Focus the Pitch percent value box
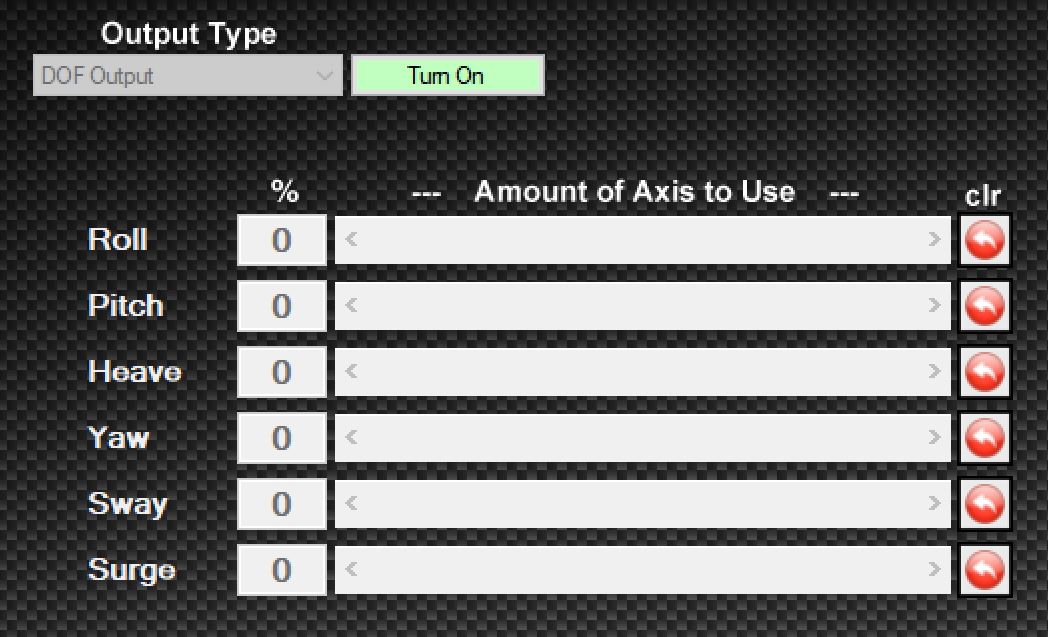 [x=282, y=306]
